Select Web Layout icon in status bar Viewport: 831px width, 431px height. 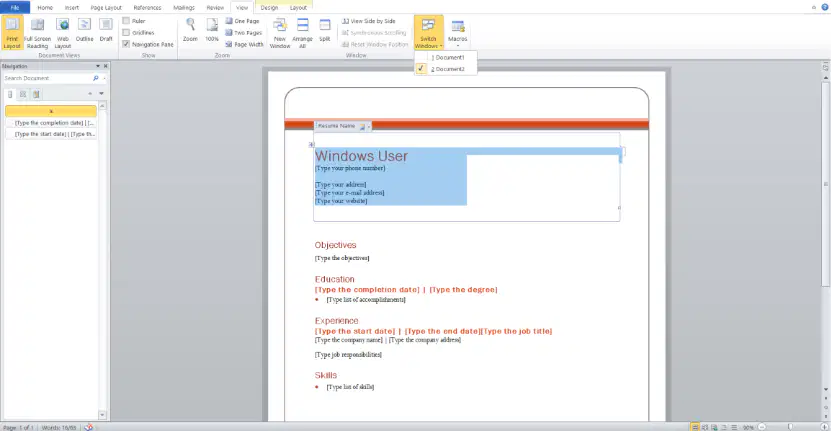tap(714, 427)
